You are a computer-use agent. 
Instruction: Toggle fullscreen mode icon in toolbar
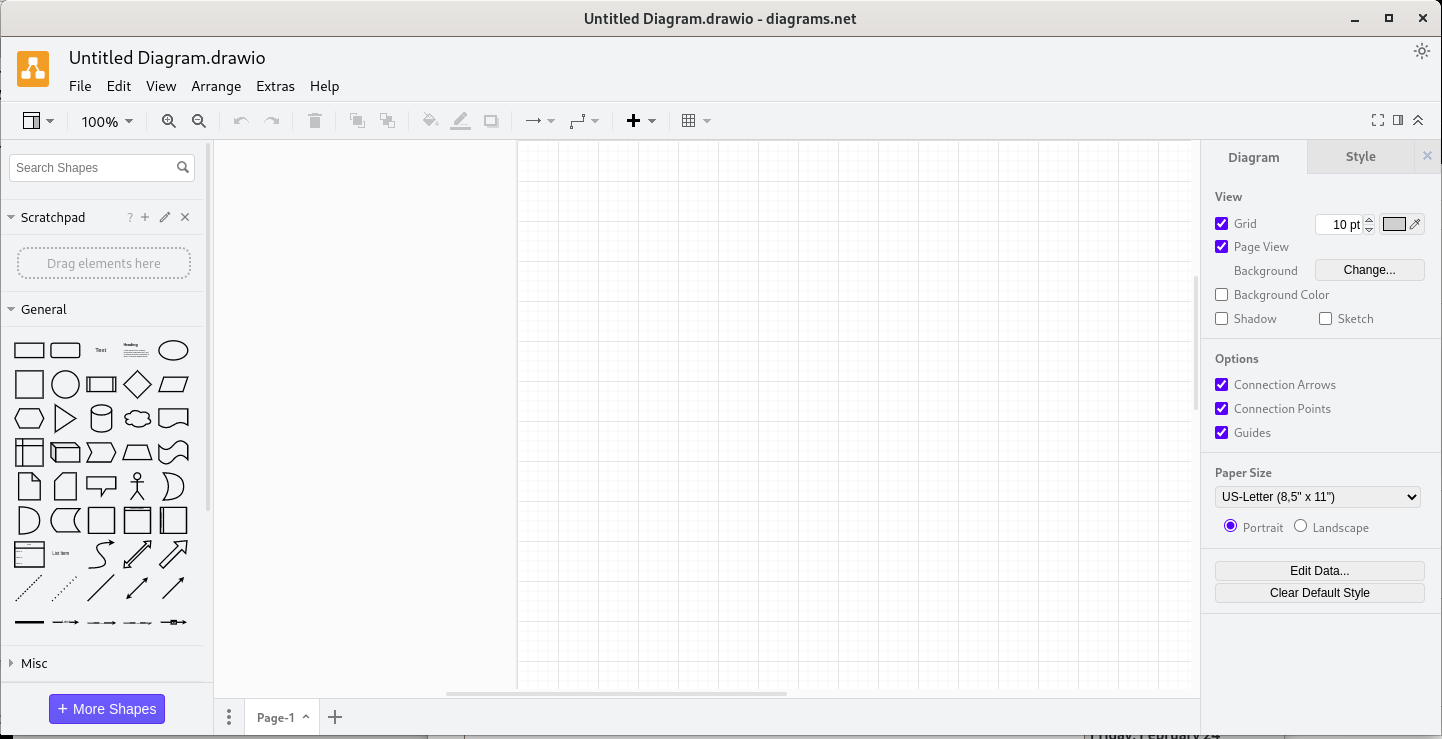tap(1378, 120)
